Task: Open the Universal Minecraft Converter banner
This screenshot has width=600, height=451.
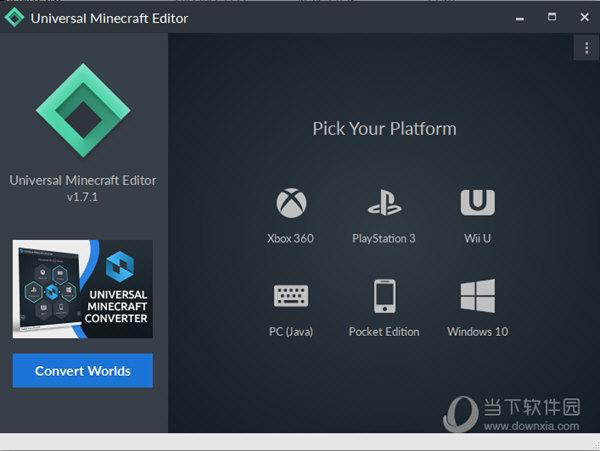Action: pos(83,289)
